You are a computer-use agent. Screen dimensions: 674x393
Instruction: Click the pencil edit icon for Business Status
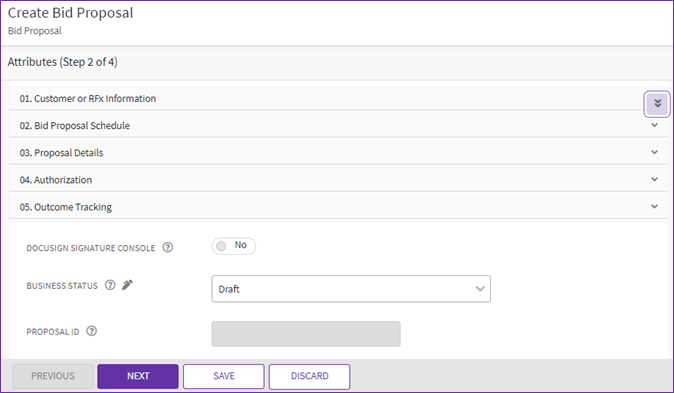point(127,285)
